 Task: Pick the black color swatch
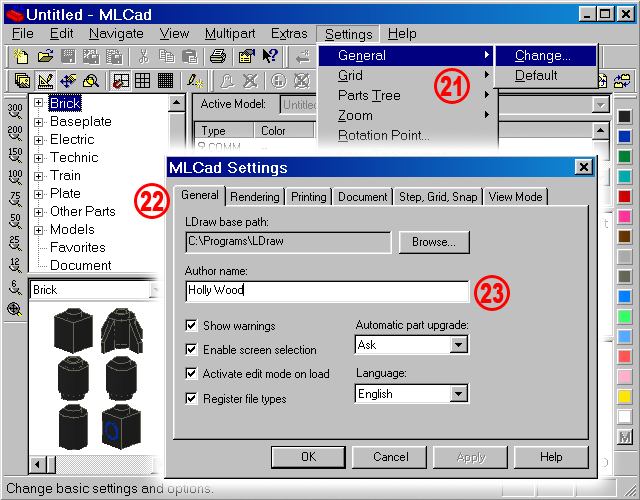[624, 116]
